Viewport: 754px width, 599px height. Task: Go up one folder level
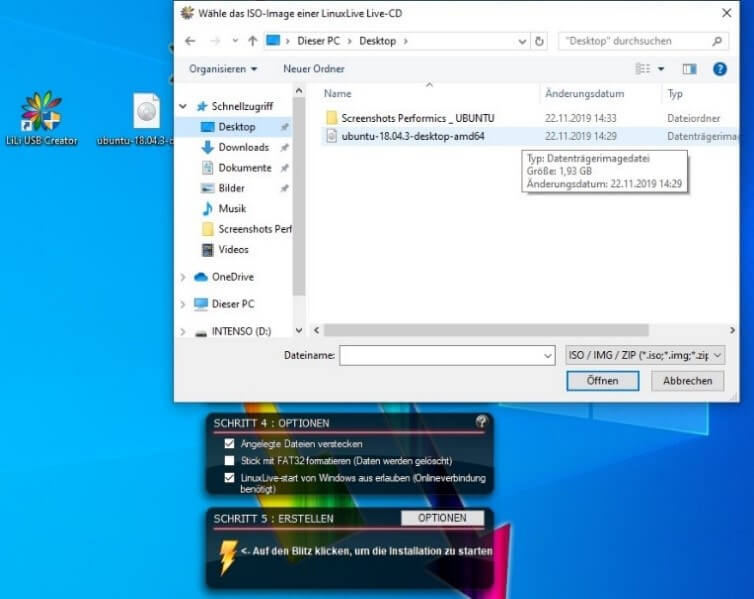click(252, 41)
